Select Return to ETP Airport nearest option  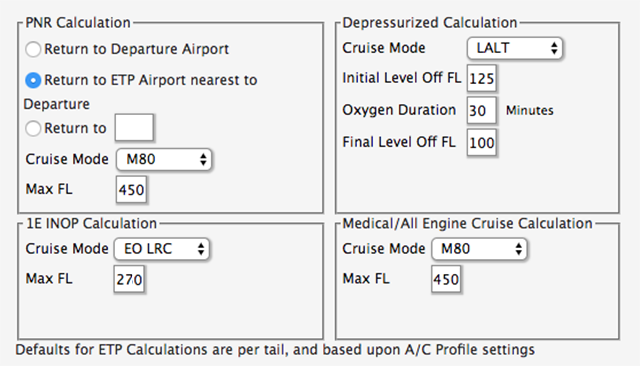pos(33,80)
